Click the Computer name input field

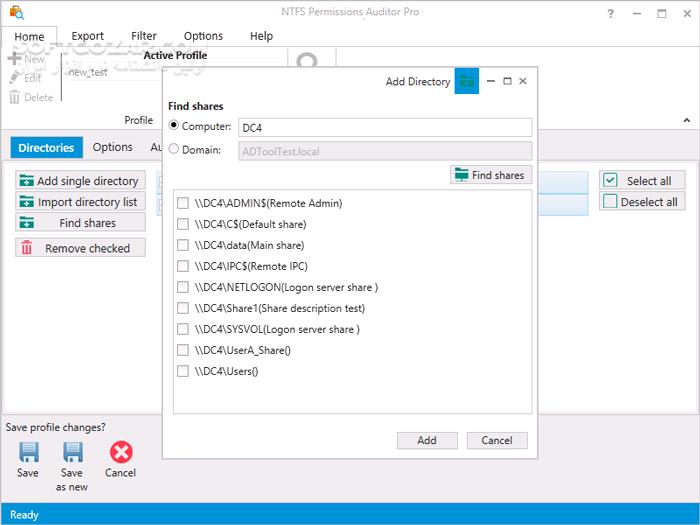click(x=385, y=127)
